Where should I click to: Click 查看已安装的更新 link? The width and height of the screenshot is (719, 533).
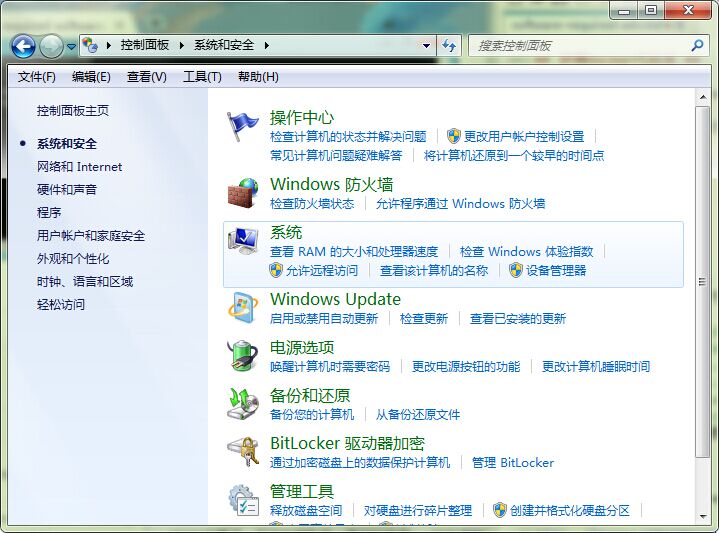pyautogui.click(x=518, y=318)
